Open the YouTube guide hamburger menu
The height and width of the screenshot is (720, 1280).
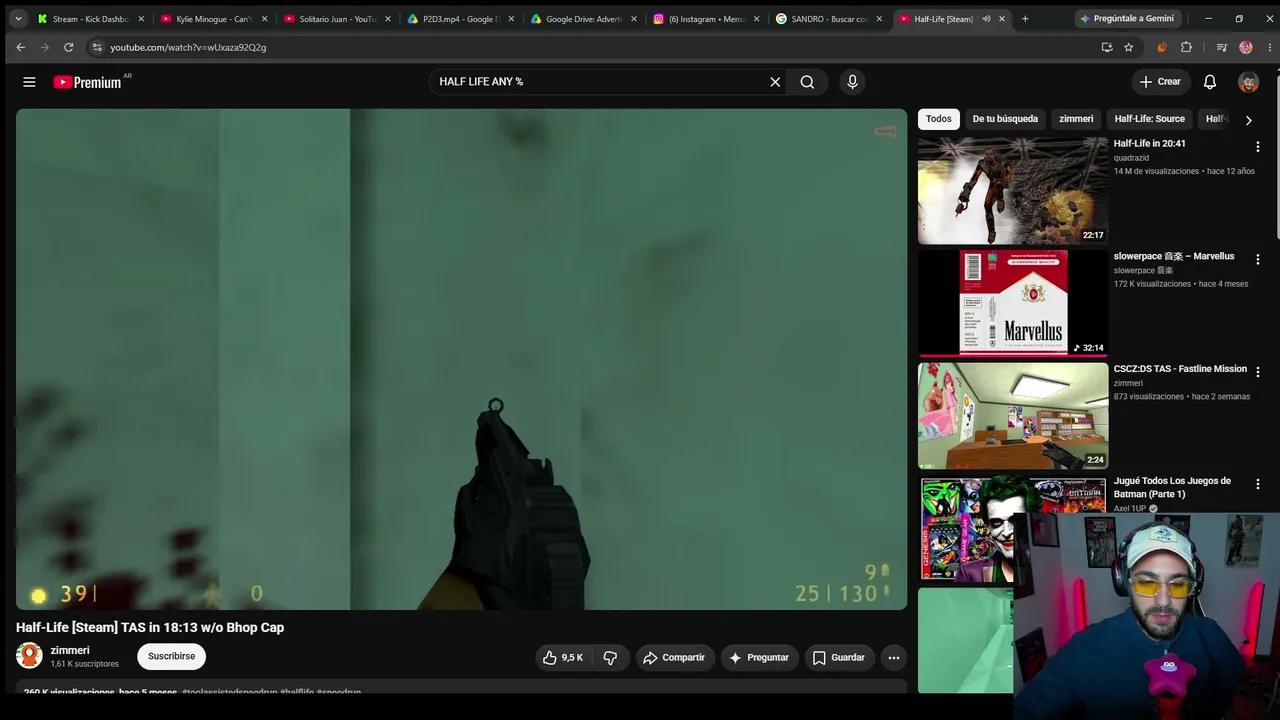click(x=29, y=82)
